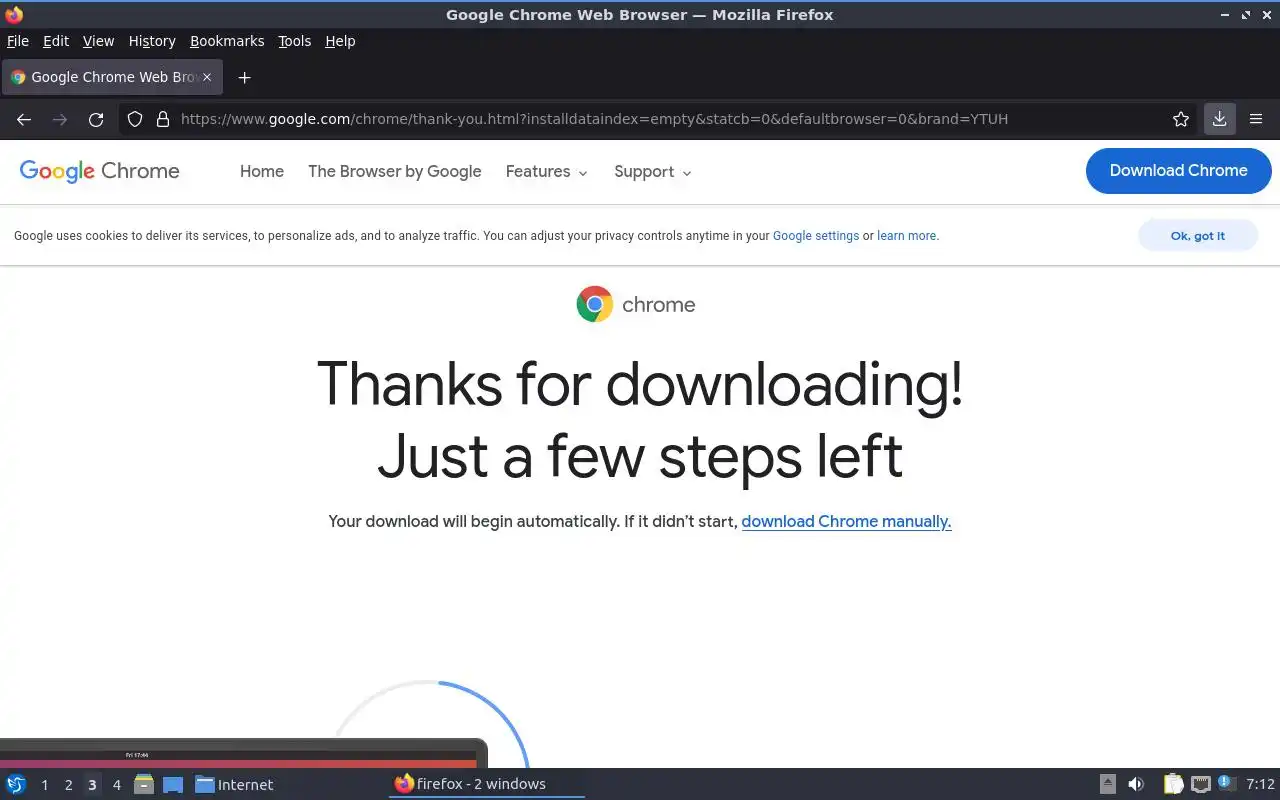Click the forward navigation arrow
The image size is (1280, 800).
coord(60,119)
